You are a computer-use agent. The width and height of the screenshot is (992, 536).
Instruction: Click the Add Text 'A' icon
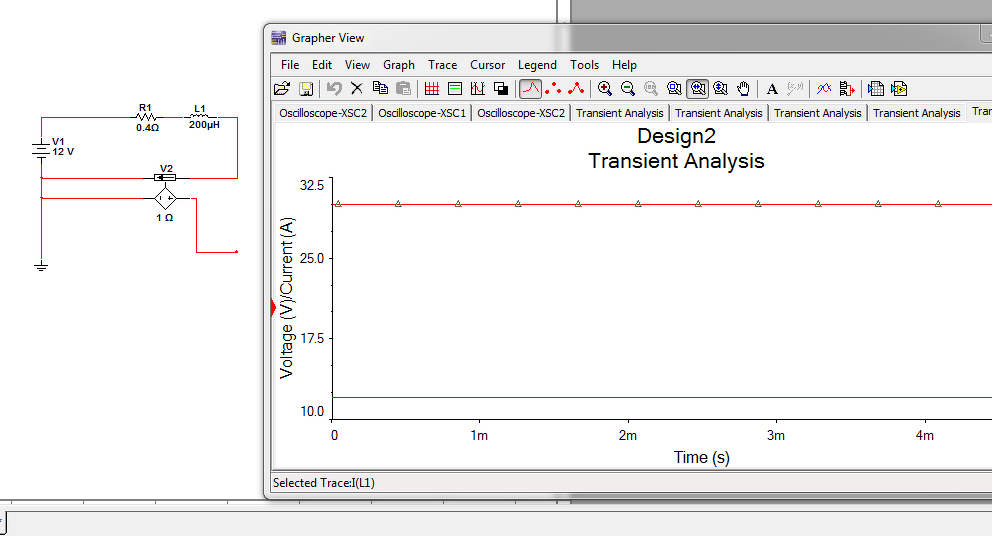[772, 89]
